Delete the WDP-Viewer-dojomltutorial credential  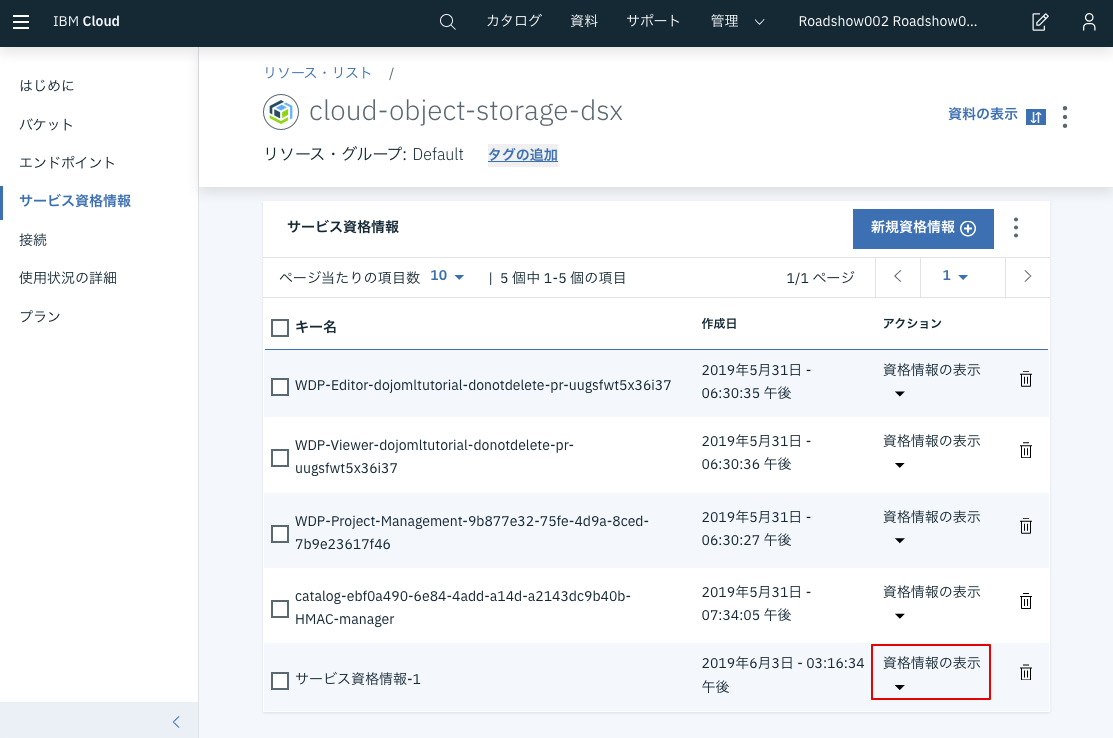coord(1026,451)
